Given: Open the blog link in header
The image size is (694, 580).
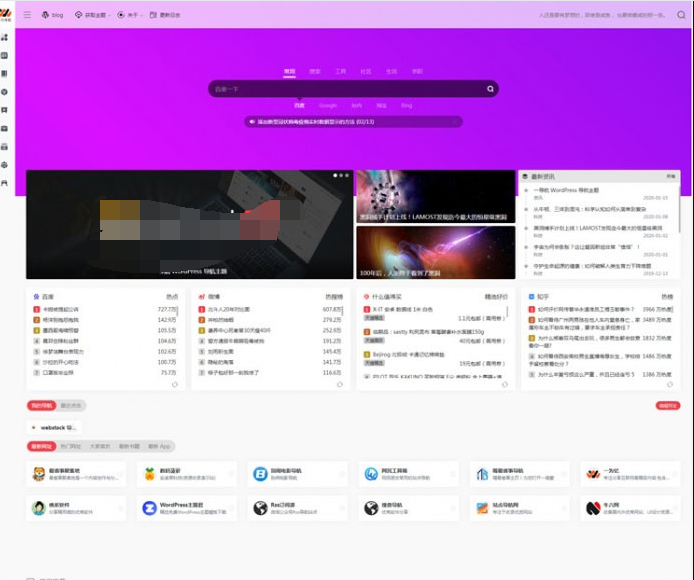Looking at the screenshot, I should 52,16.
